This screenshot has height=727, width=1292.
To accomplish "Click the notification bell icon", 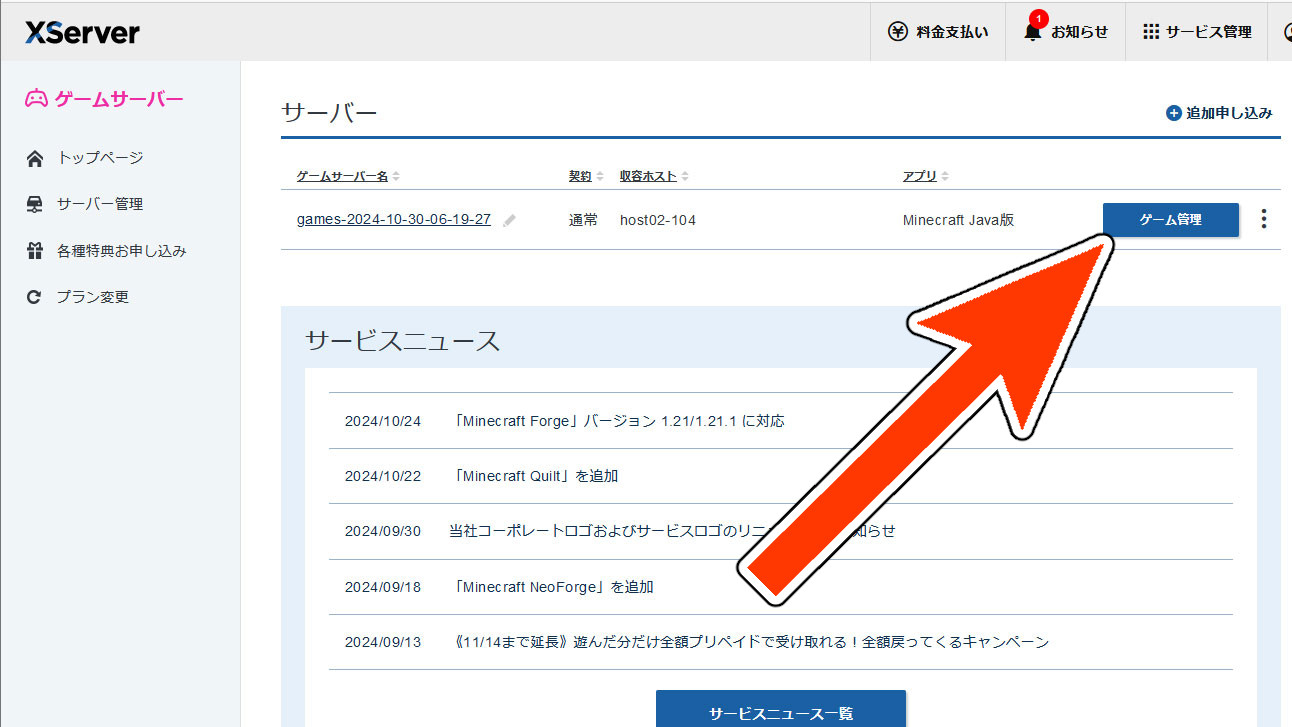I will pyautogui.click(x=1033, y=32).
